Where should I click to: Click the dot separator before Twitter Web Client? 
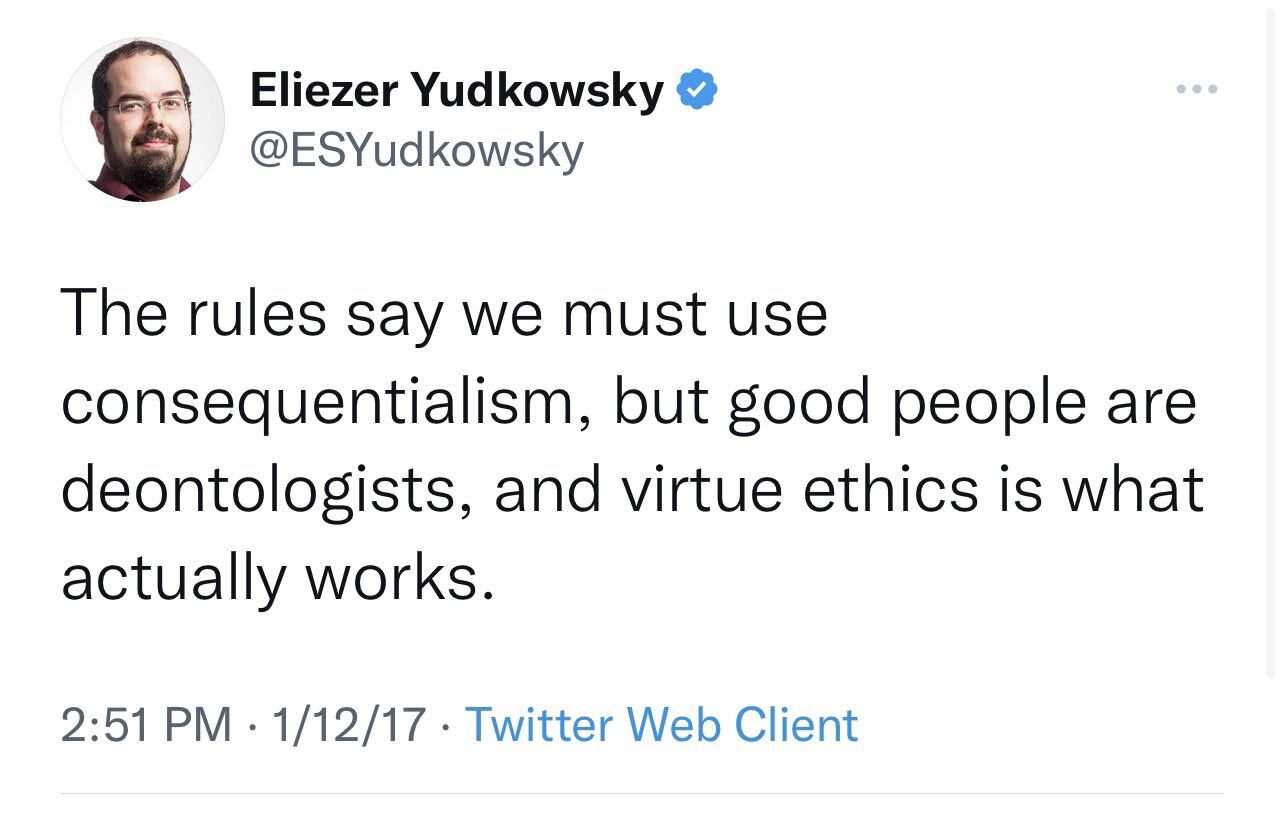click(447, 725)
